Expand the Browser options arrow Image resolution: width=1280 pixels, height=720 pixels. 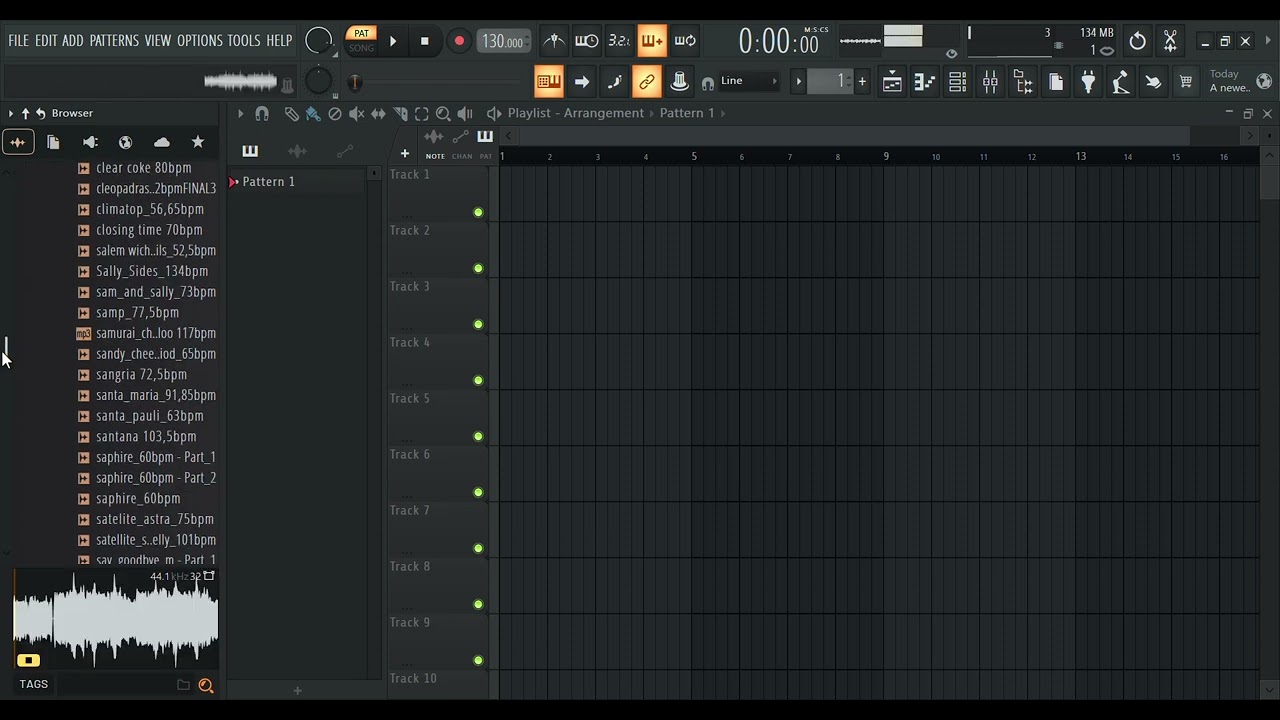coord(10,114)
